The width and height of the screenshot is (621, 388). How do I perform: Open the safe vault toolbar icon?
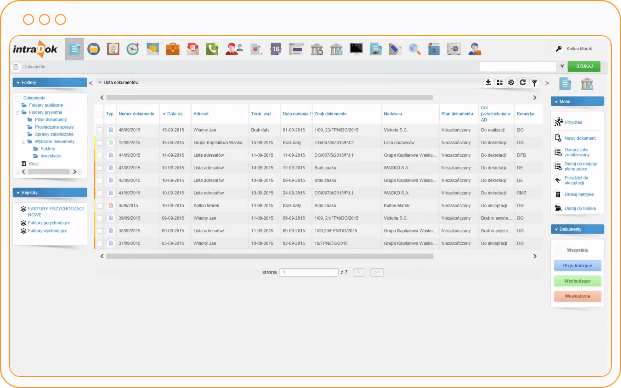click(x=454, y=49)
